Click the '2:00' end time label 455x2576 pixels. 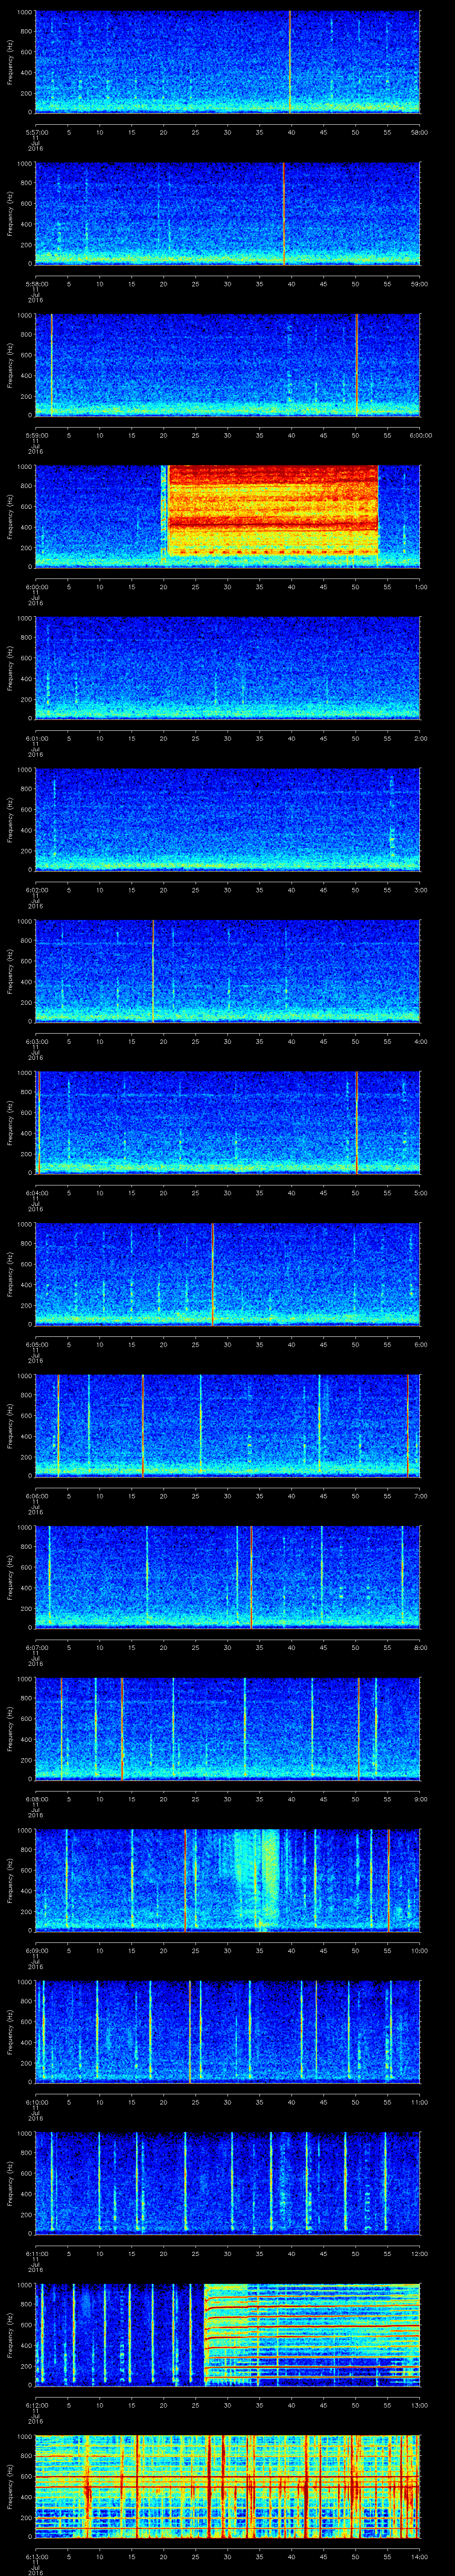point(420,737)
